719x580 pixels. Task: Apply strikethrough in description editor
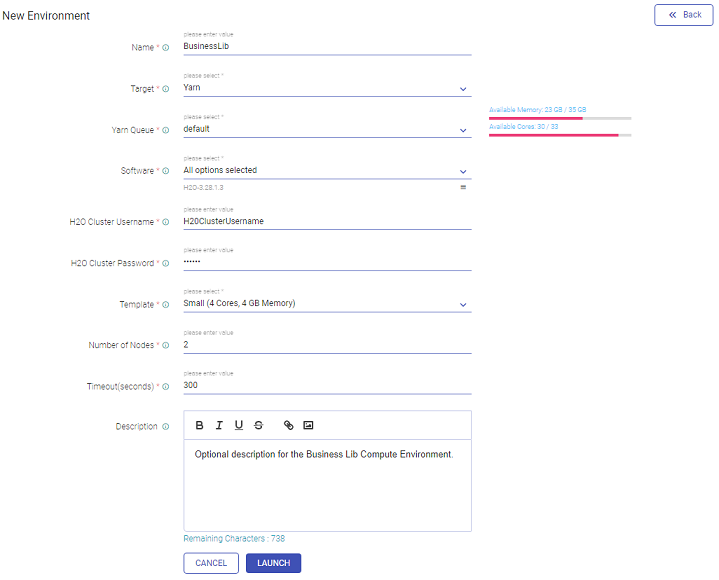coord(259,425)
